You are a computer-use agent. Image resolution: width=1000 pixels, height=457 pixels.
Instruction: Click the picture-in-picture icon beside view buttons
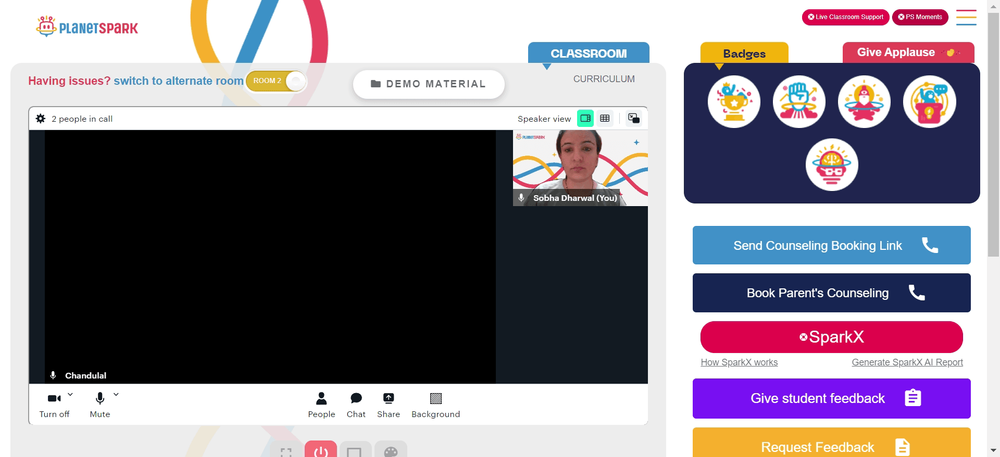click(633, 119)
